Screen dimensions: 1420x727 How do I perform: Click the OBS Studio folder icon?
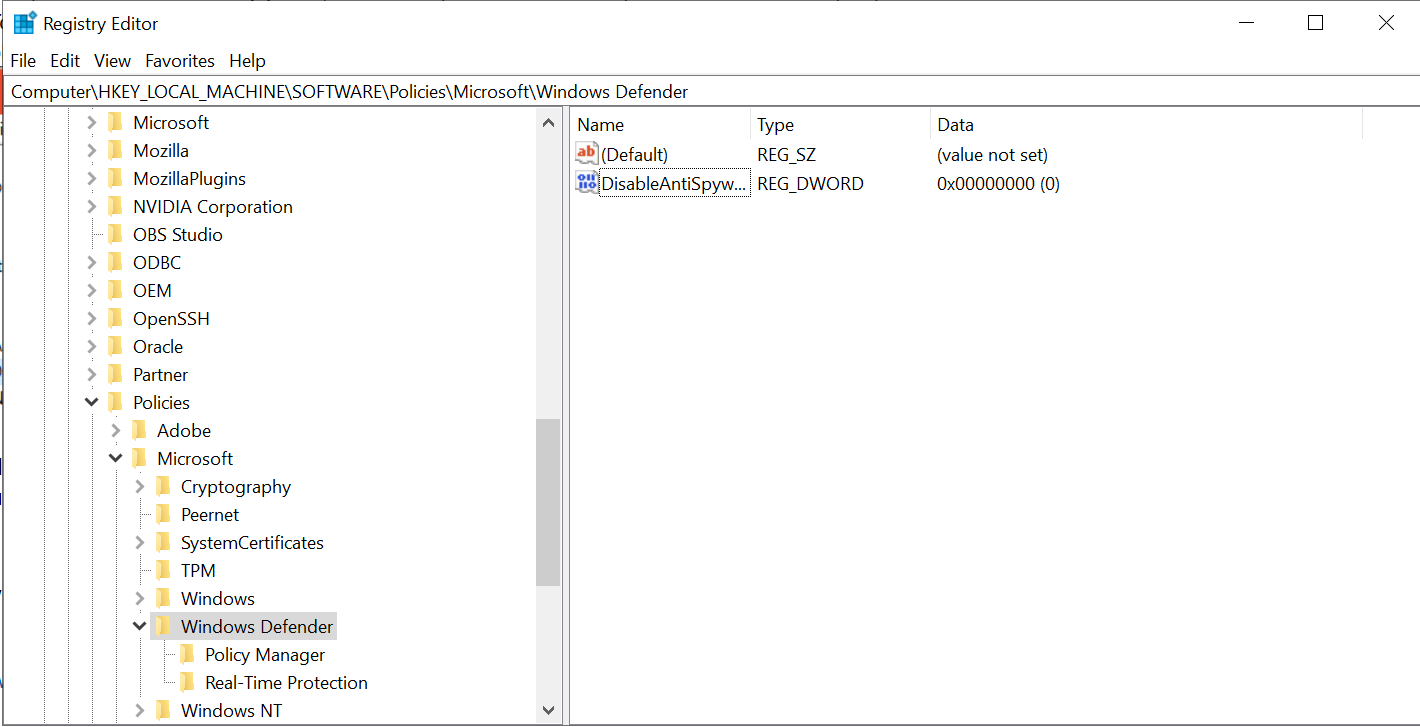pyautogui.click(x=115, y=235)
